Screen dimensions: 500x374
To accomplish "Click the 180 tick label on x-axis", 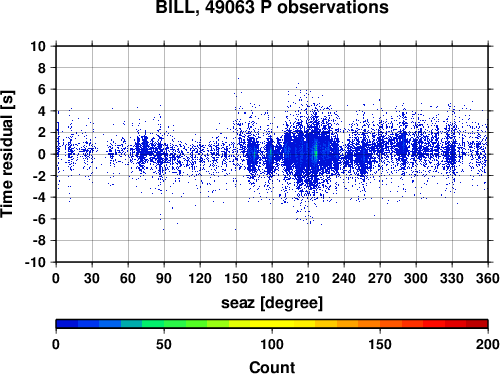I will (x=272, y=278).
